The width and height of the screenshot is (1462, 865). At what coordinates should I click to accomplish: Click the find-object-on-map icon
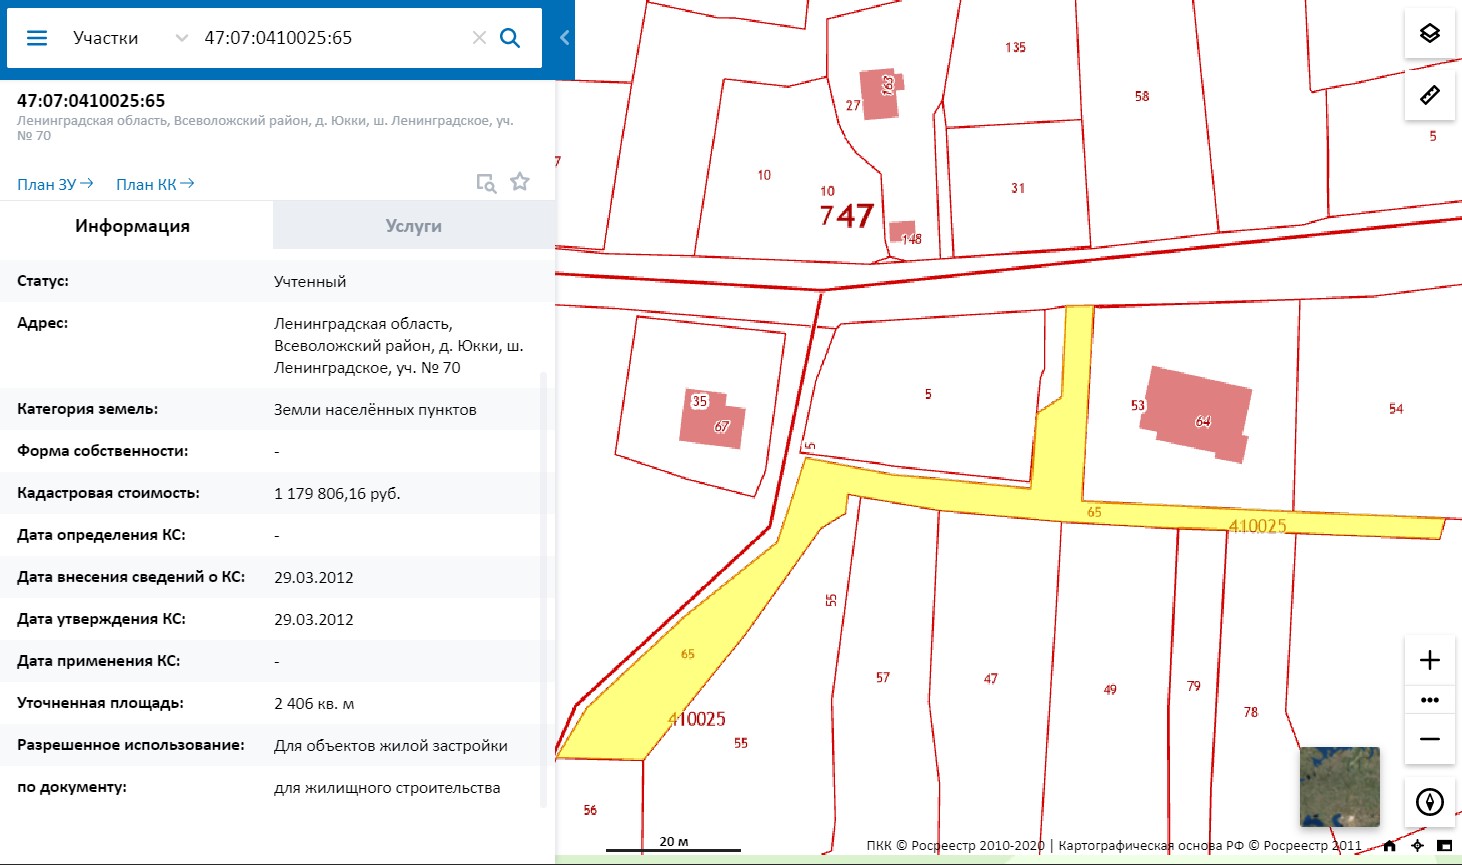(486, 183)
